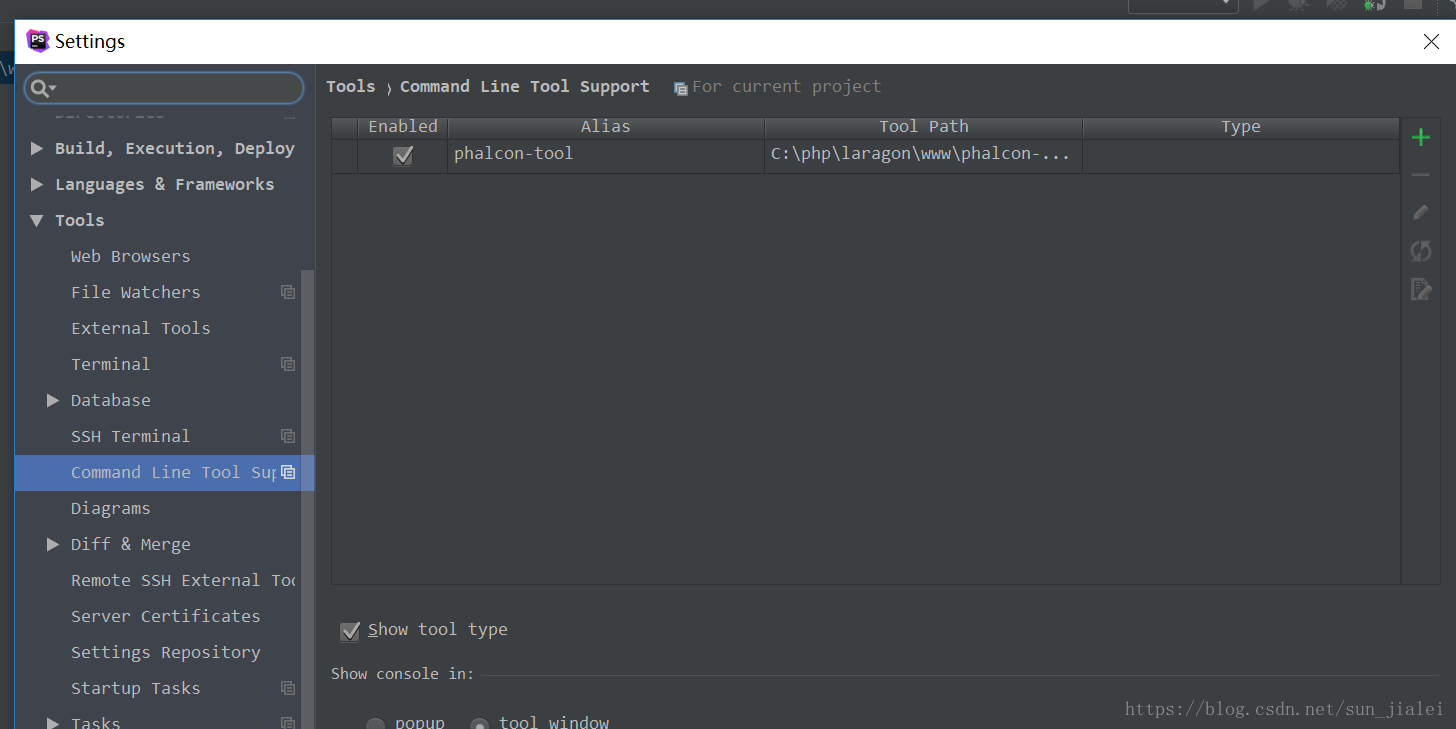Click the Tools breadcrumb

350,87
